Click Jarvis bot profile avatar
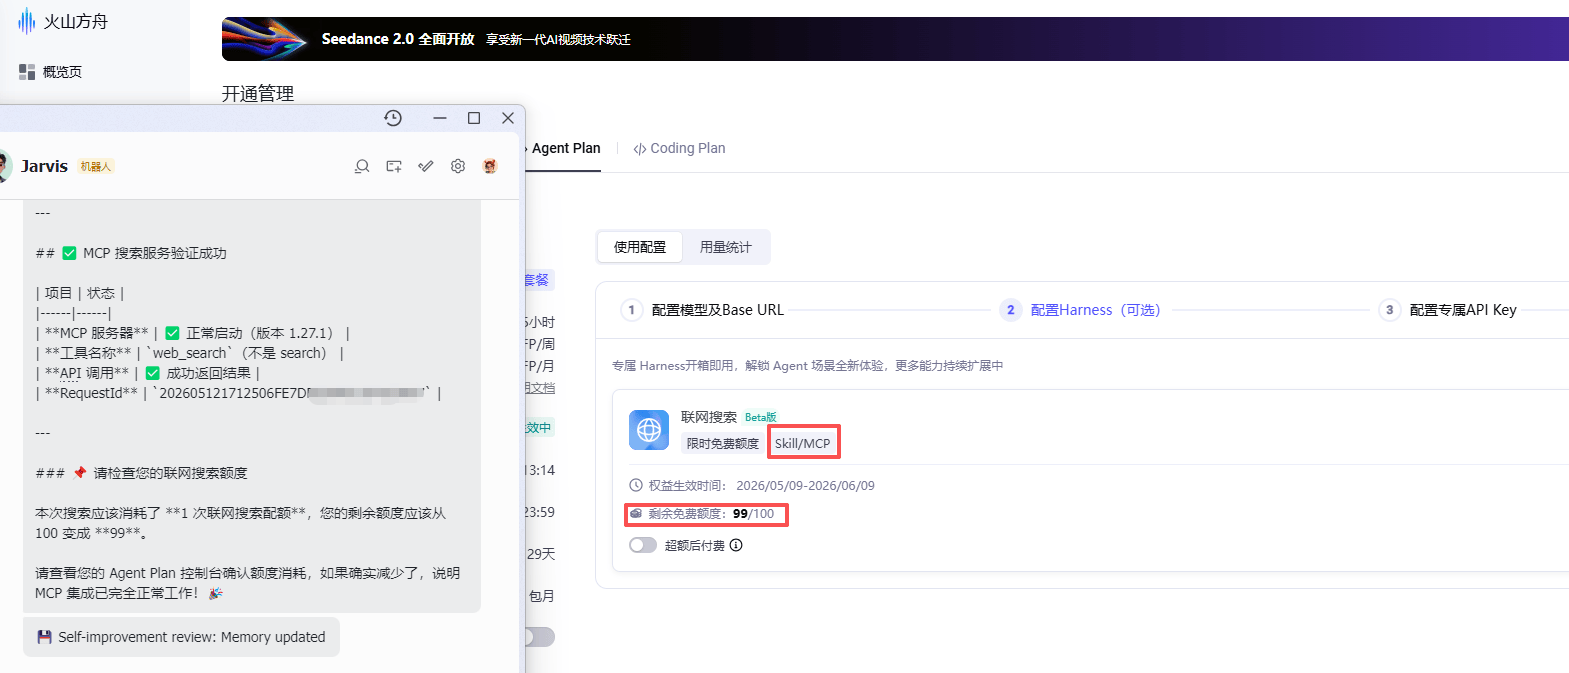This screenshot has width=1569, height=673. (x=4, y=166)
